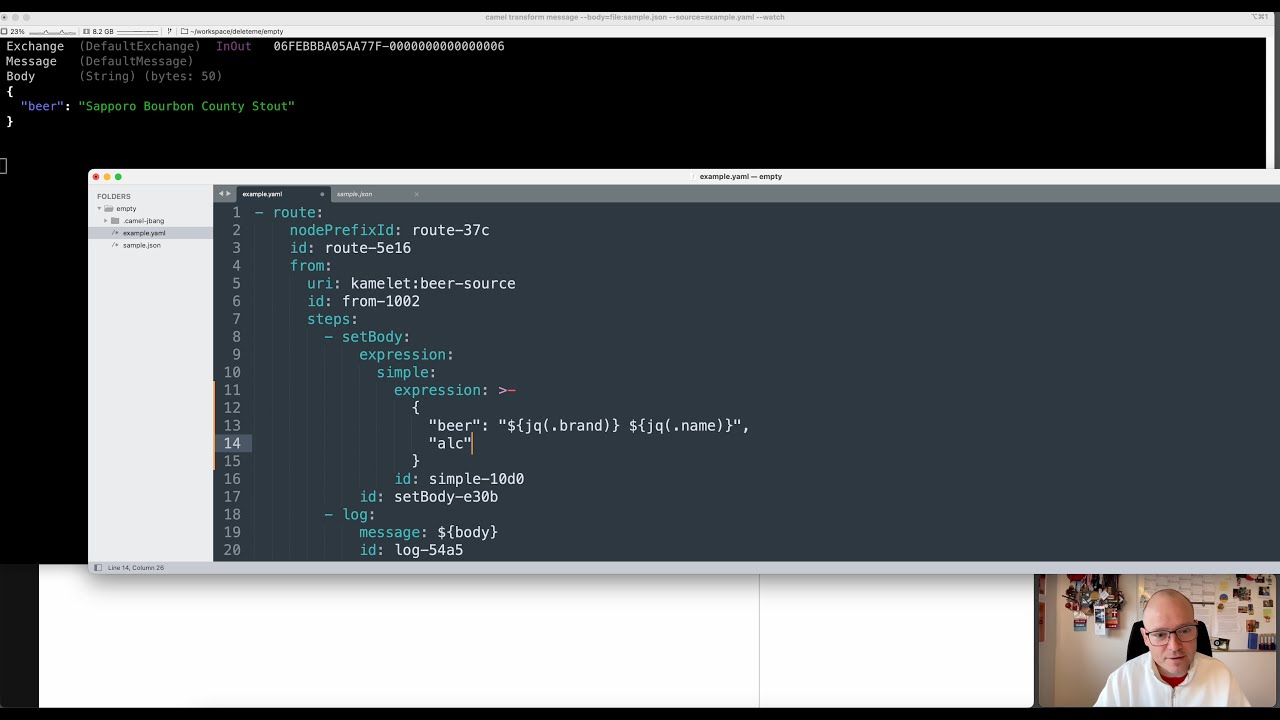The width and height of the screenshot is (1280, 720).
Task: Select the empty folder icon
Action: (109, 209)
